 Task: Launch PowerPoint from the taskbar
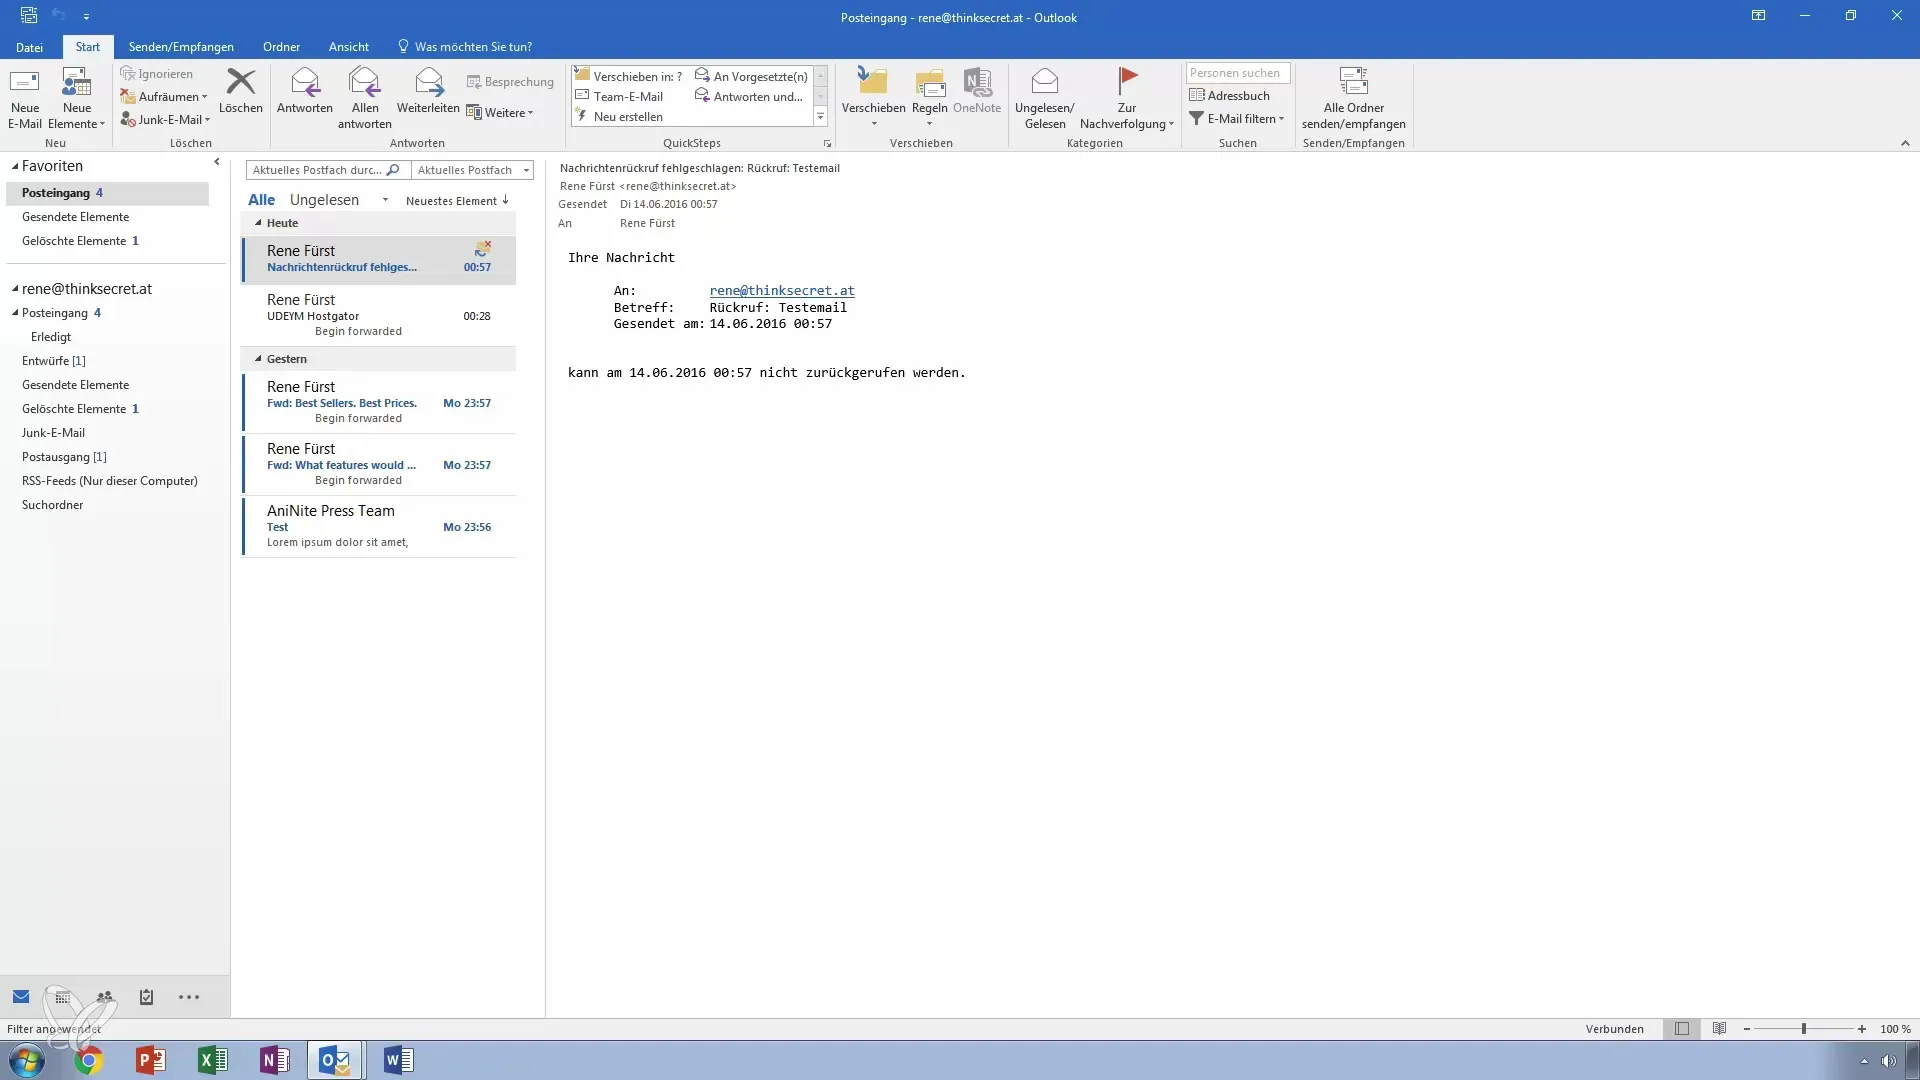point(150,1060)
